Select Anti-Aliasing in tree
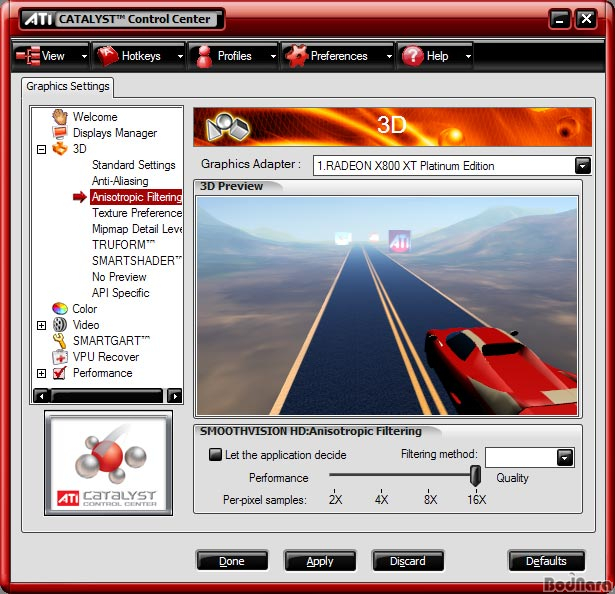This screenshot has height=594, width=615. click(x=120, y=181)
